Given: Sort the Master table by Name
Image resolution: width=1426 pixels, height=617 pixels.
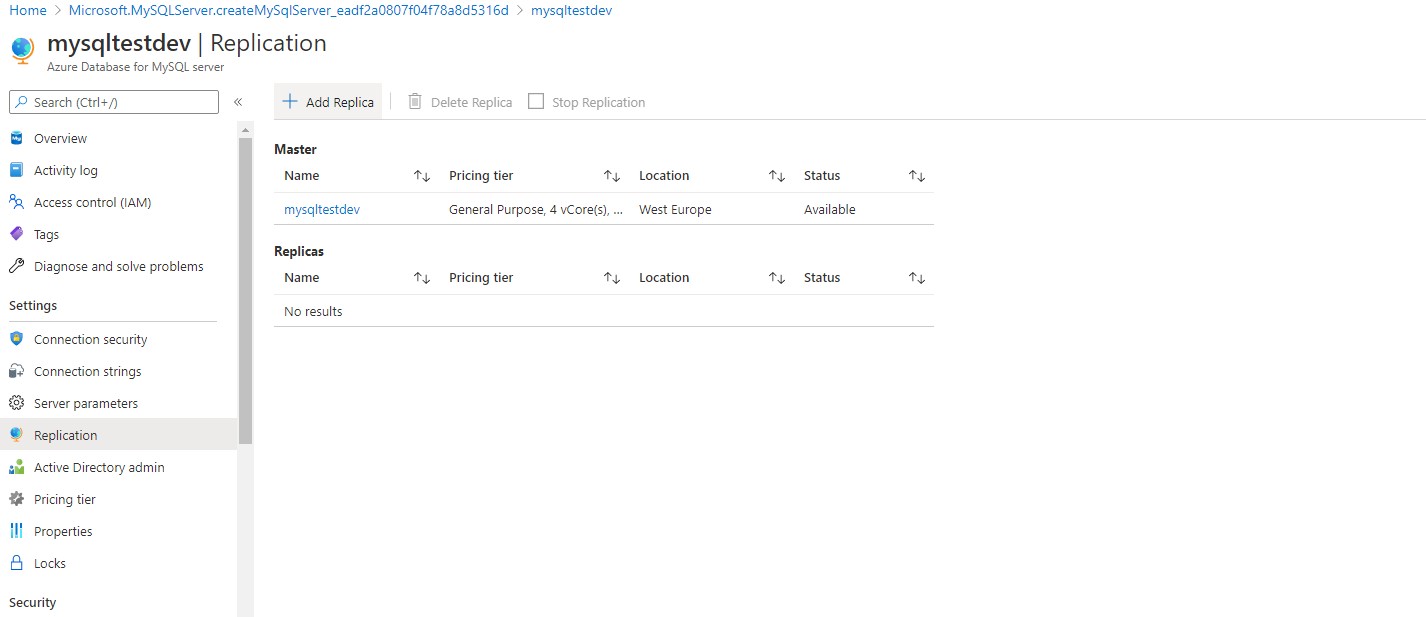Looking at the screenshot, I should [421, 175].
